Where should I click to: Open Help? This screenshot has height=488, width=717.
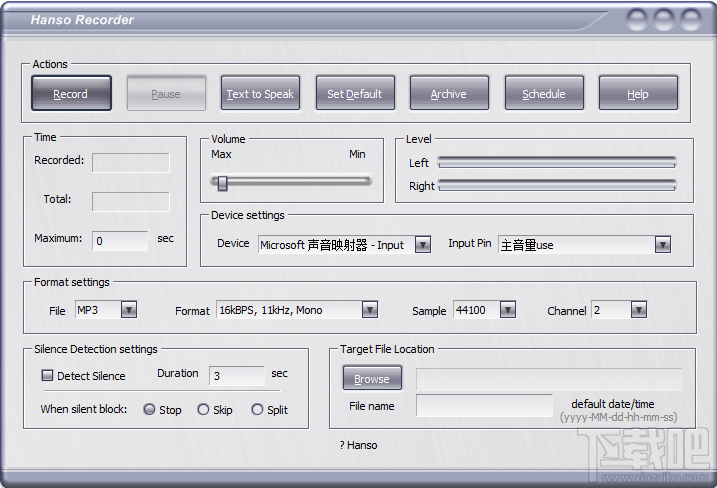[x=638, y=93]
